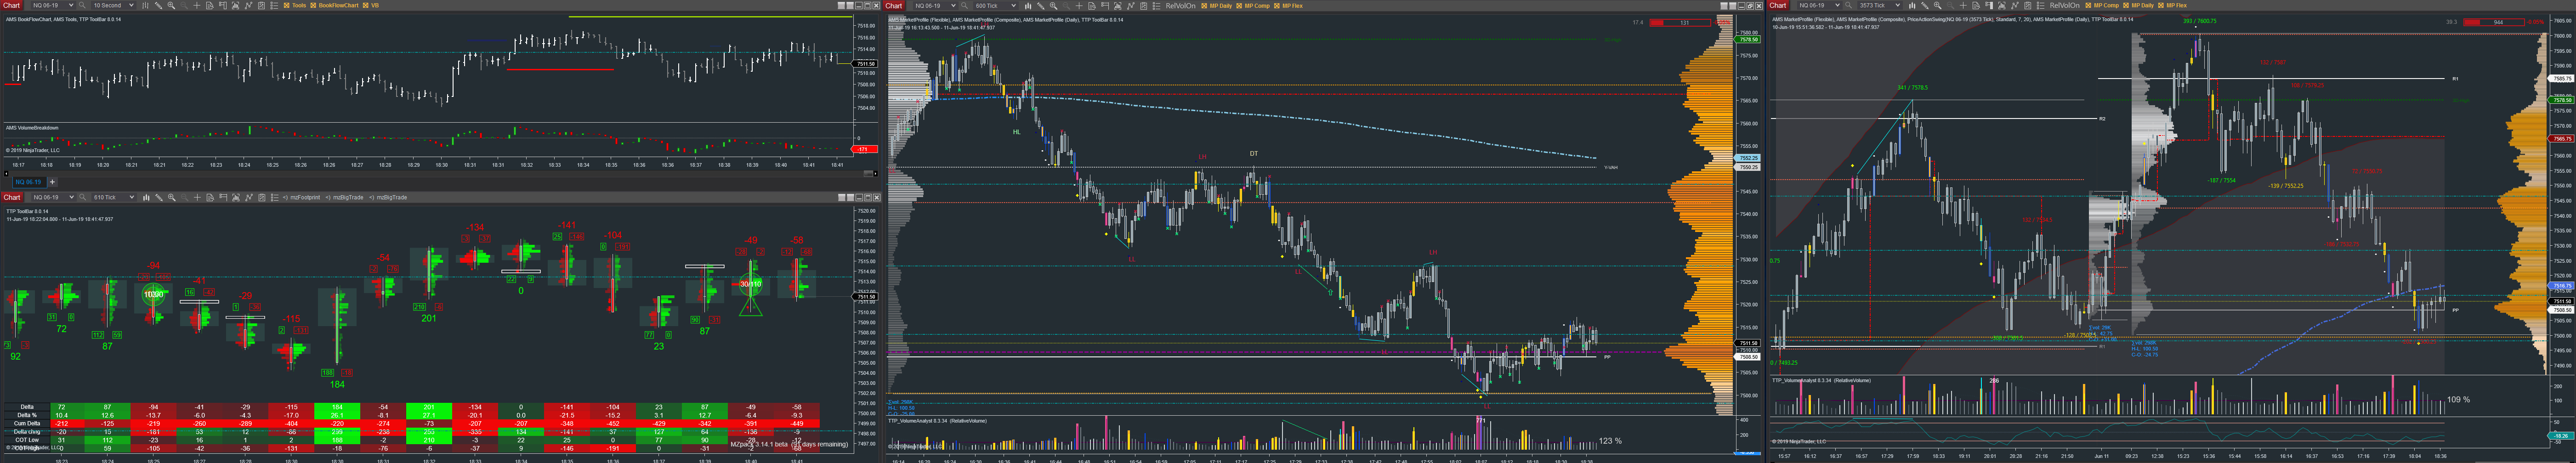Open the list icon in 610 Tick chart toolbar
Viewport: 2576px width, 463px height.
click(275, 197)
